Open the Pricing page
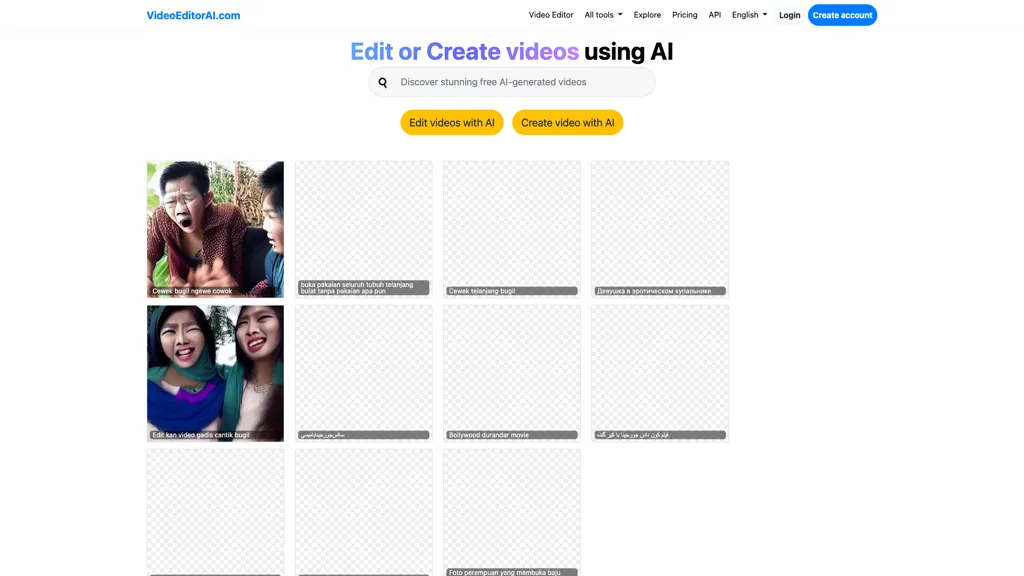 [x=684, y=15]
